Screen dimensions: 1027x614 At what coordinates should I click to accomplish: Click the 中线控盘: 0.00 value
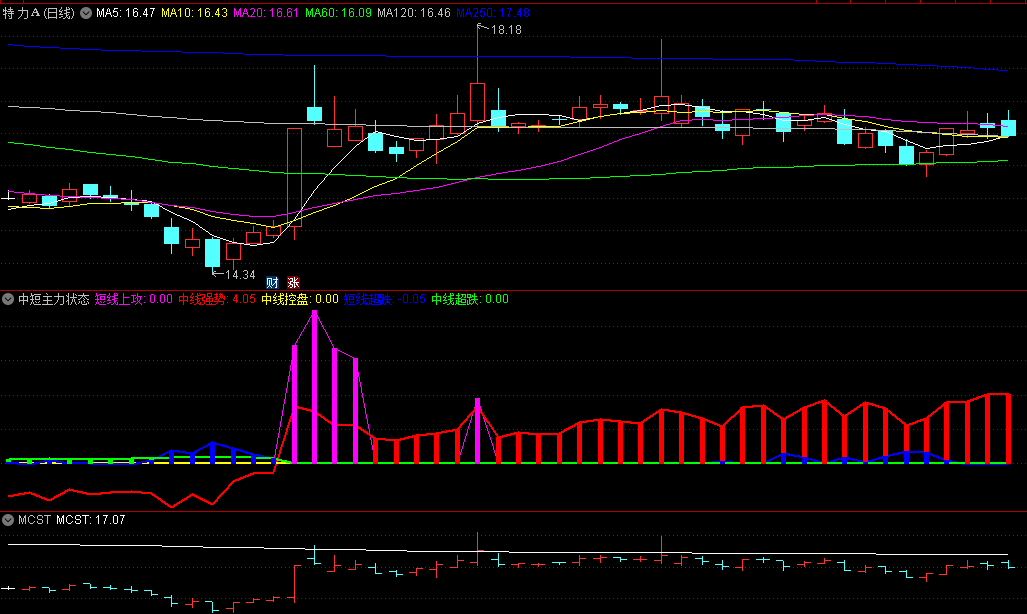pos(300,299)
